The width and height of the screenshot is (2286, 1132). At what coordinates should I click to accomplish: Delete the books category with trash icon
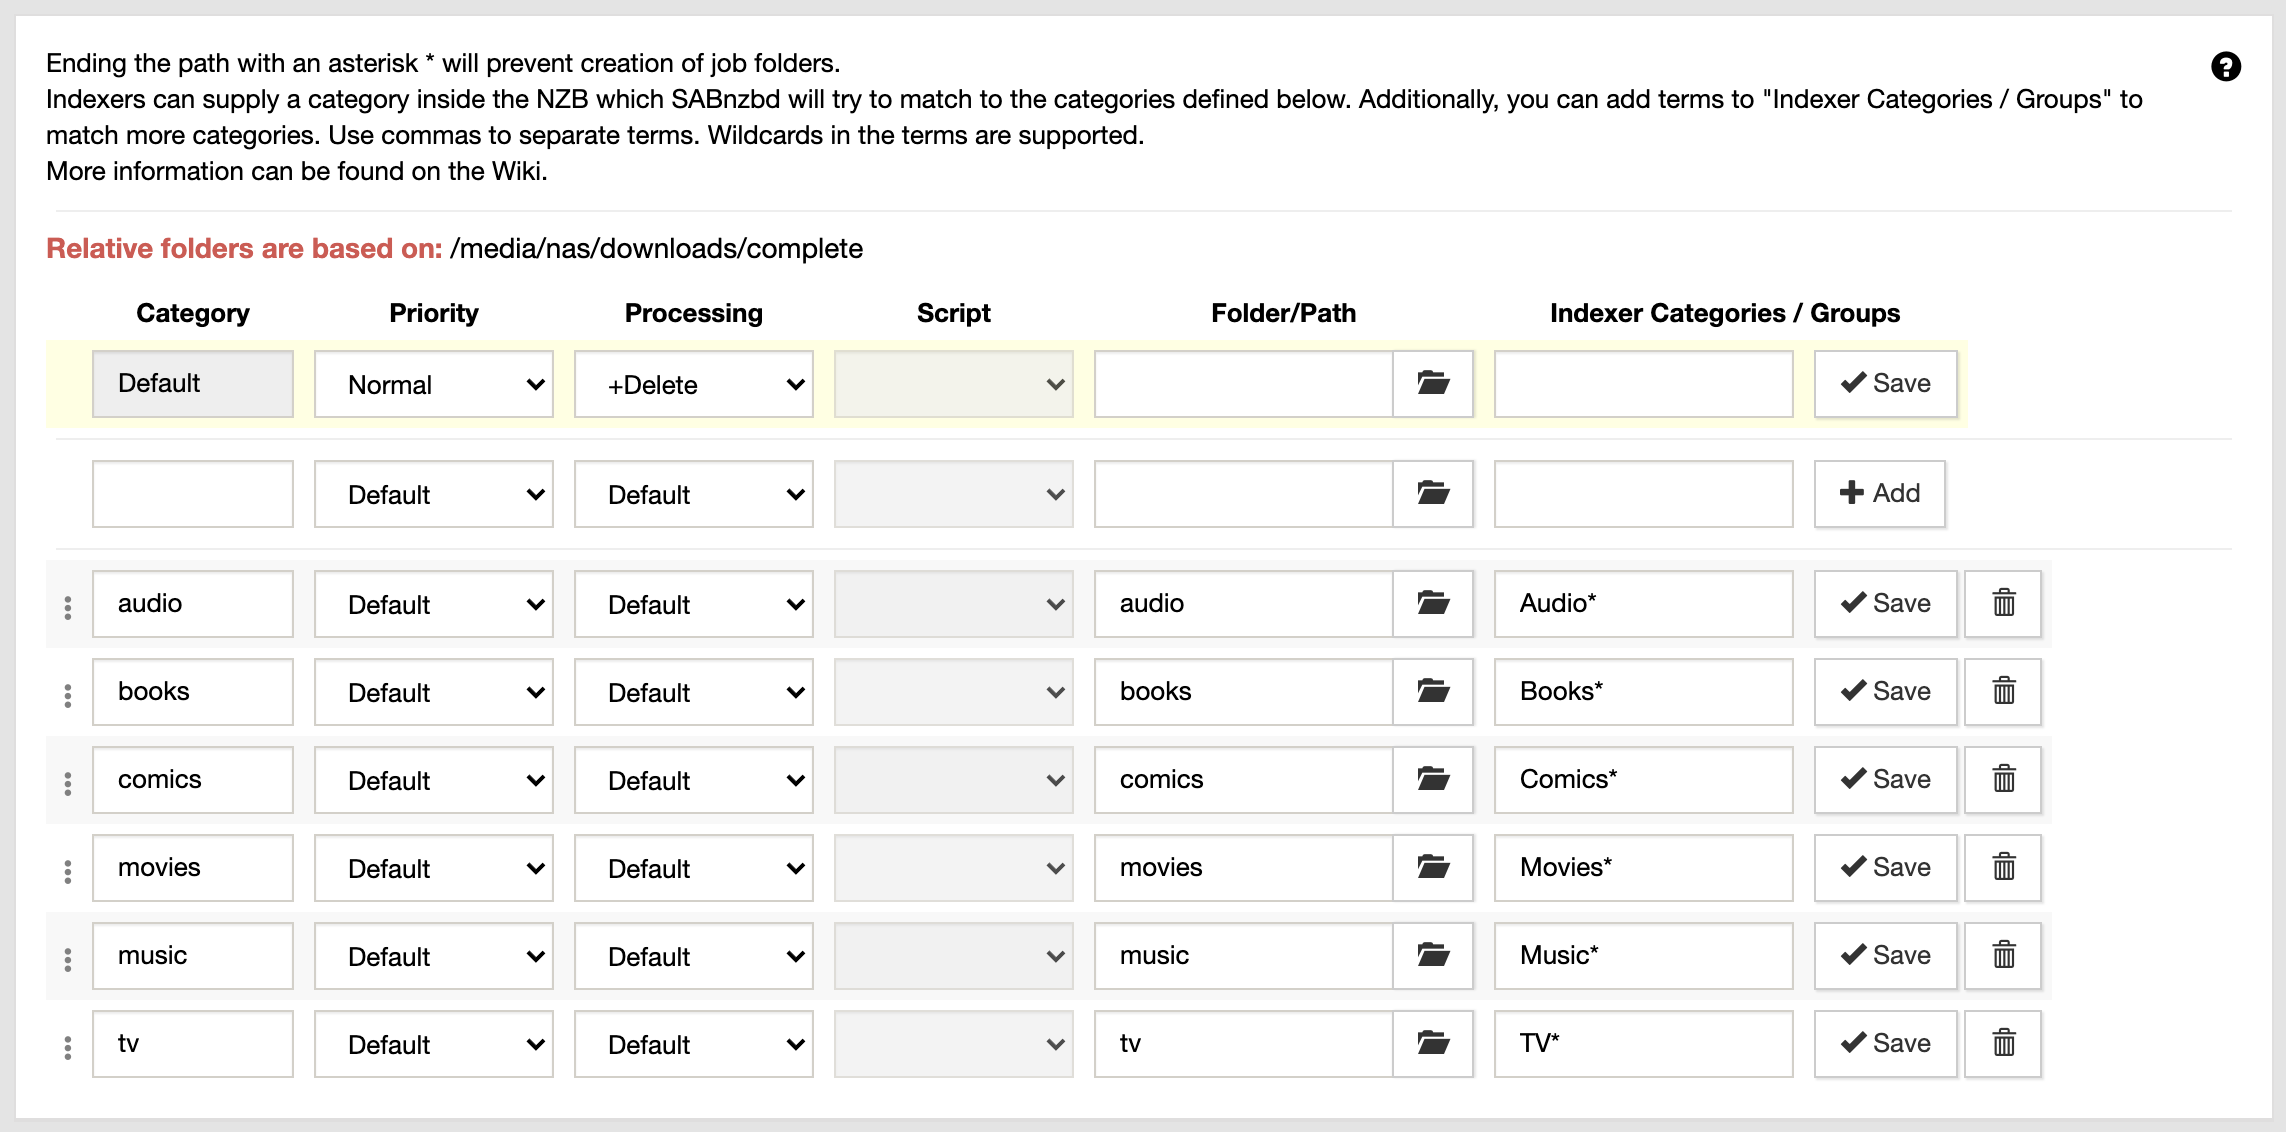coord(2003,691)
